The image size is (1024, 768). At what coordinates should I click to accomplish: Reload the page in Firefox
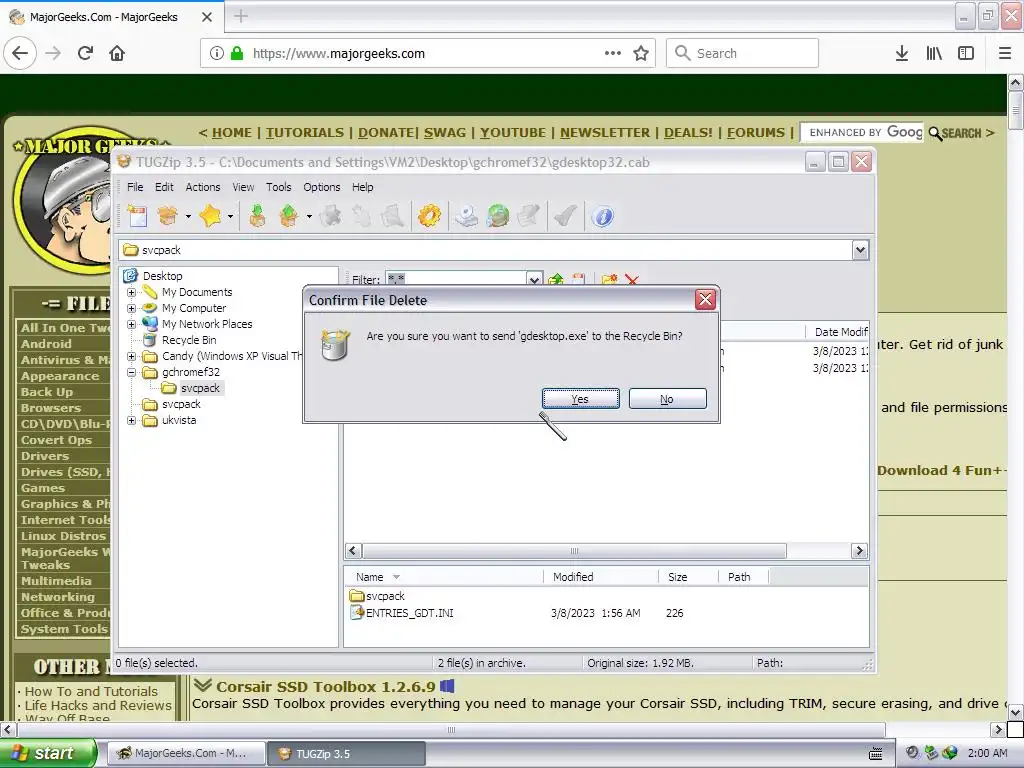pos(86,53)
